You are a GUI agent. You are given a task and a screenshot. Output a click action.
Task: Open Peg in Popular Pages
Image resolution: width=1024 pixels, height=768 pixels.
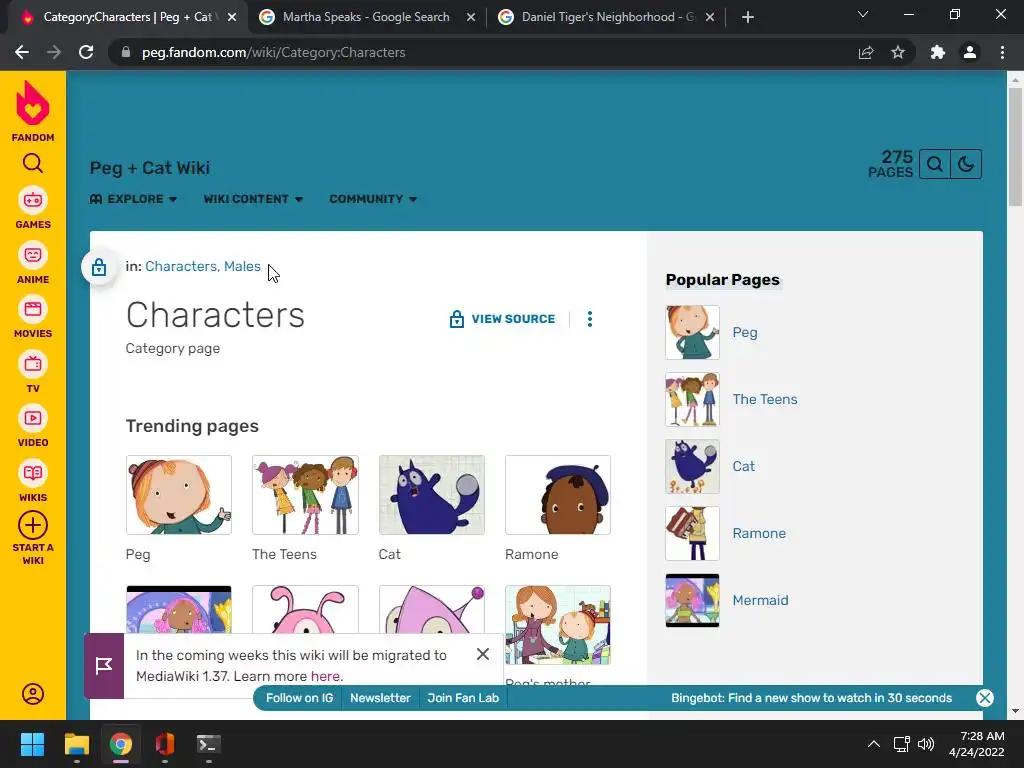[x=744, y=332]
